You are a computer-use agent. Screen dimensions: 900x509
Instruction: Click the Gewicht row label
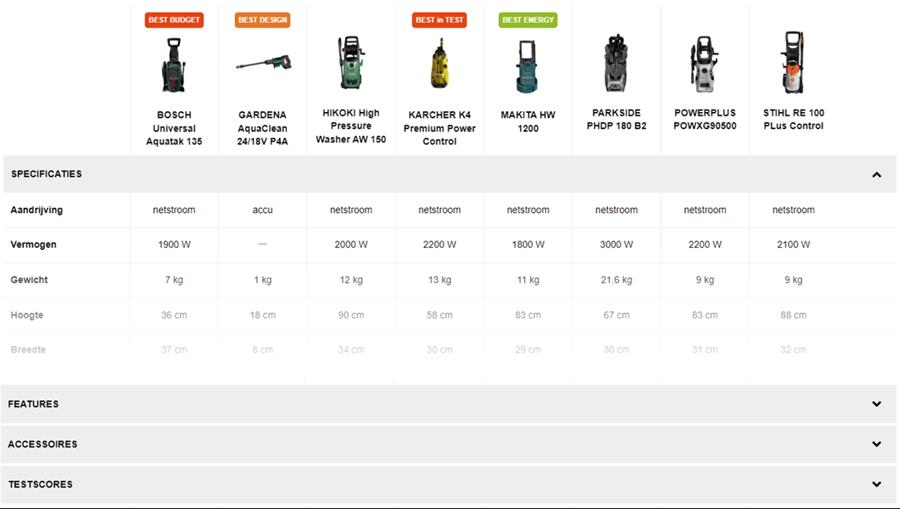29,280
